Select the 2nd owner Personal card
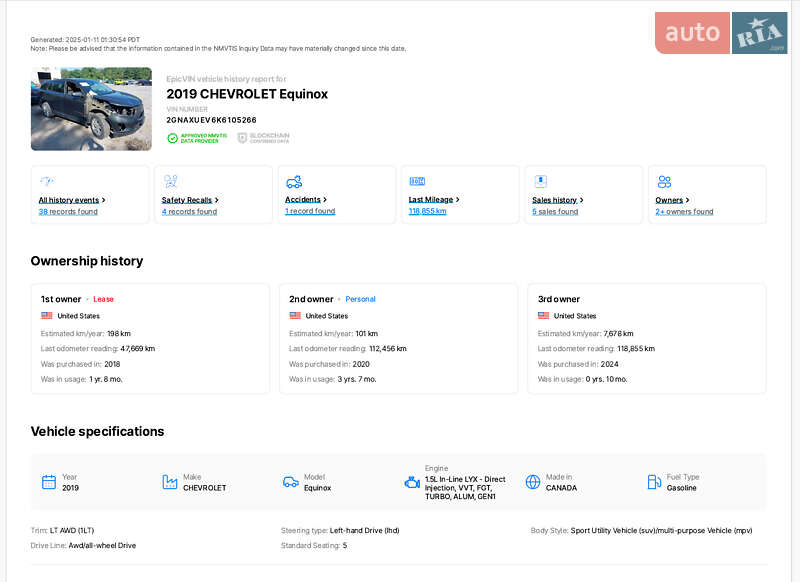Viewport: 800px width, 582px height. coord(398,338)
